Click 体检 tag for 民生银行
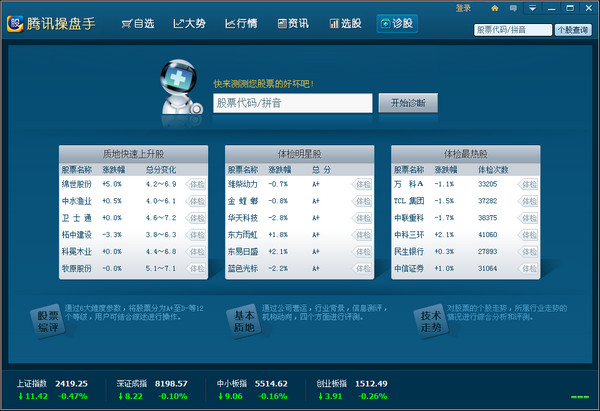This screenshot has height=411, width=600. 528,252
